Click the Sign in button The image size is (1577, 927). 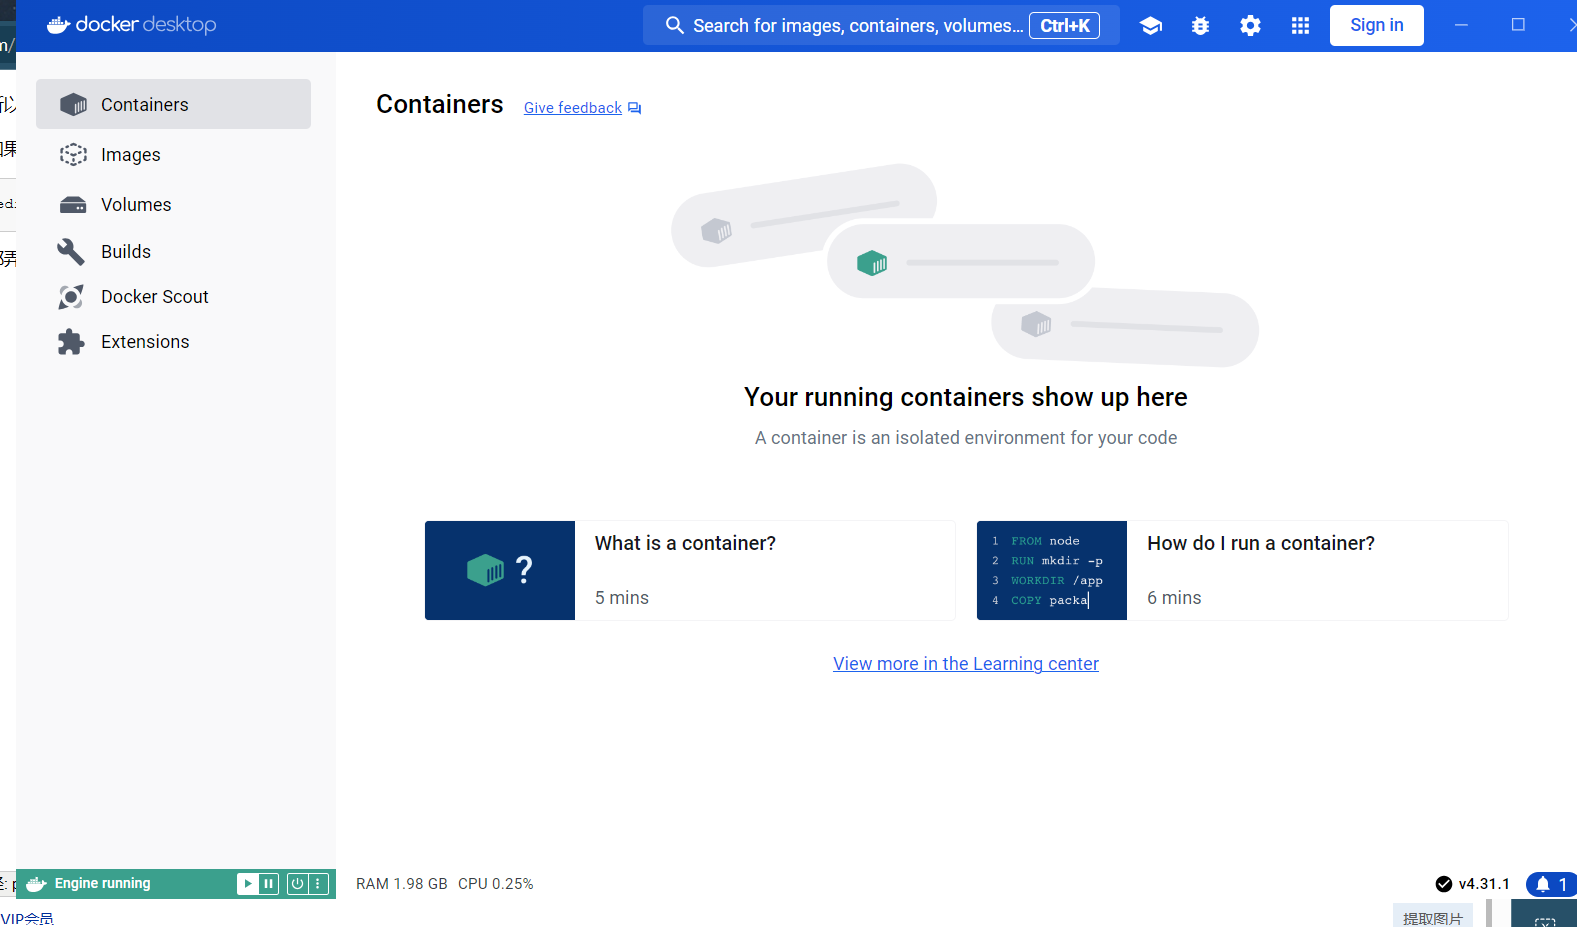coord(1376,26)
